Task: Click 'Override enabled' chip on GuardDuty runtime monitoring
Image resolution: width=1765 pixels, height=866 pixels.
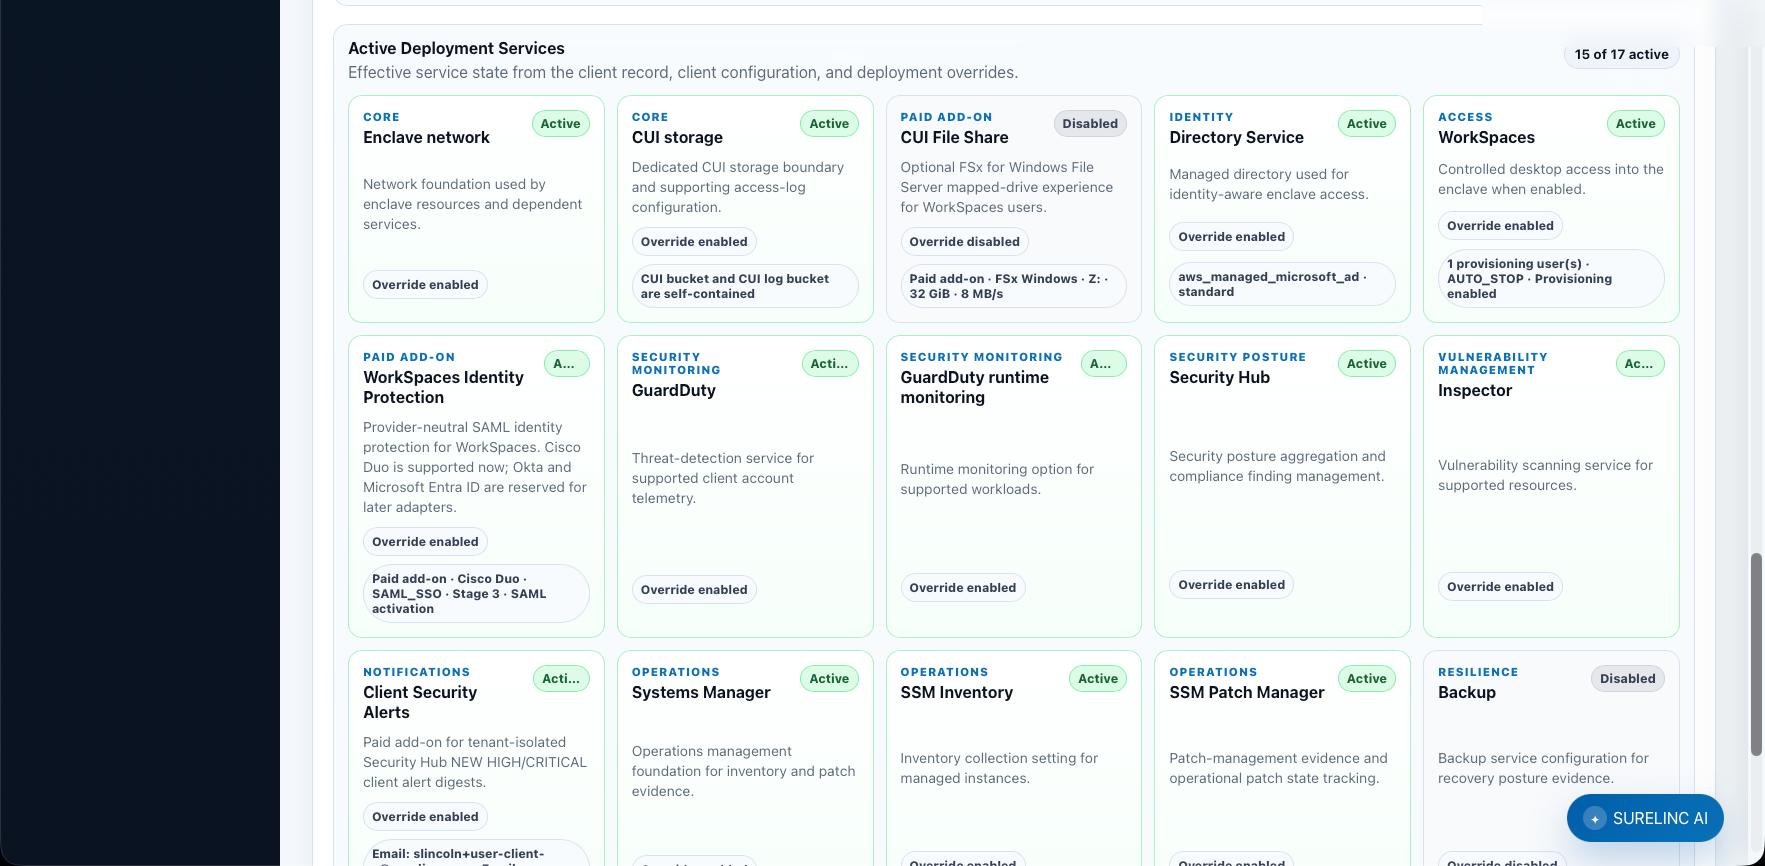Action: click(963, 588)
